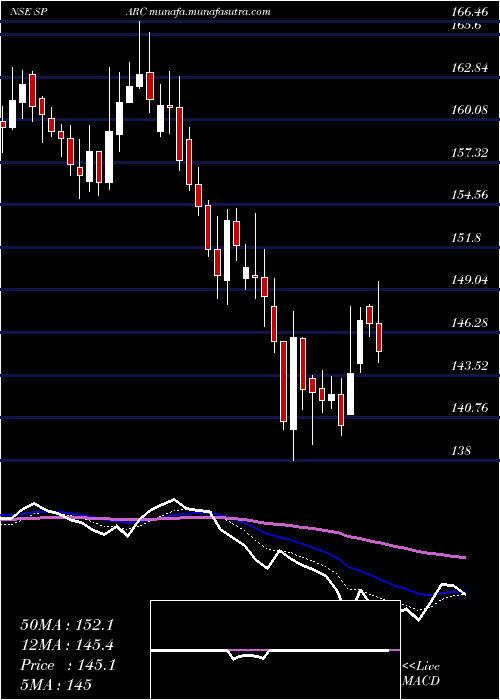
Task: Click the lowest long white candle near 138
Action: coord(293,383)
